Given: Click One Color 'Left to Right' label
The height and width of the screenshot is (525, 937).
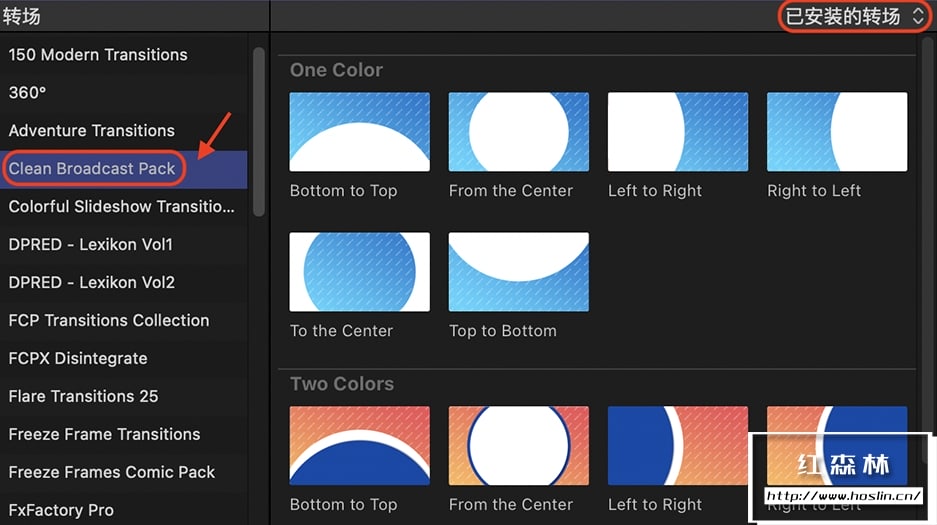Looking at the screenshot, I should [x=655, y=191].
